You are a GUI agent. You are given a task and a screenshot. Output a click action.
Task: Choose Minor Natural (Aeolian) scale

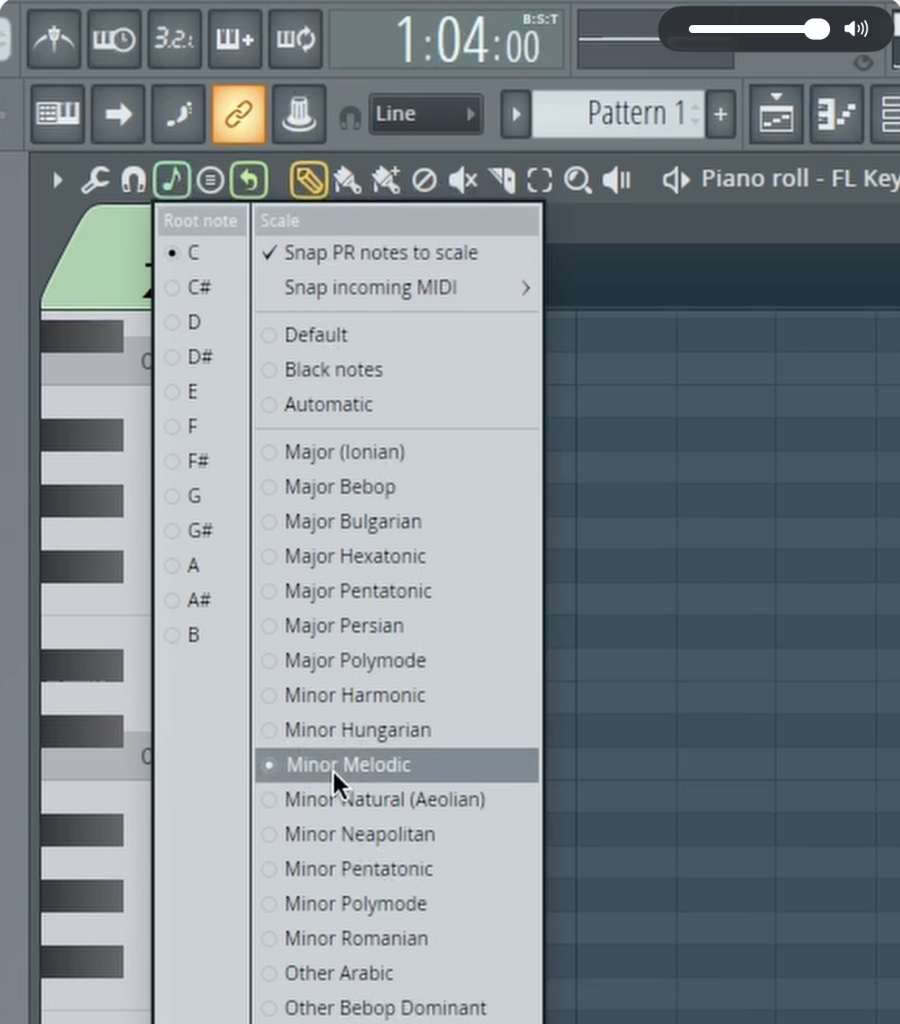(x=384, y=799)
